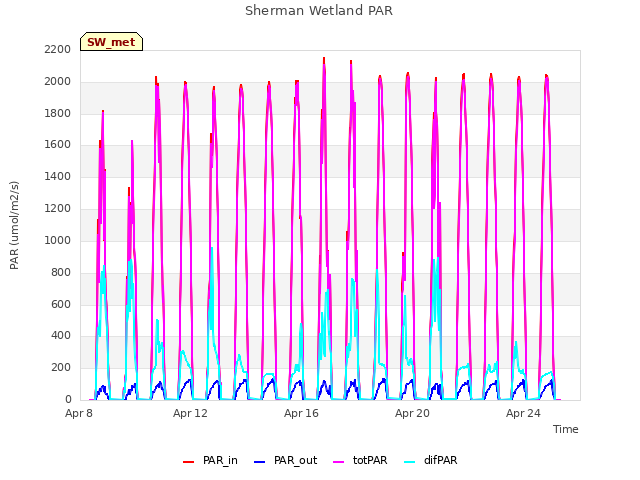Toggle totPAR series in legend
The height and width of the screenshot is (480, 640).
coord(360,461)
